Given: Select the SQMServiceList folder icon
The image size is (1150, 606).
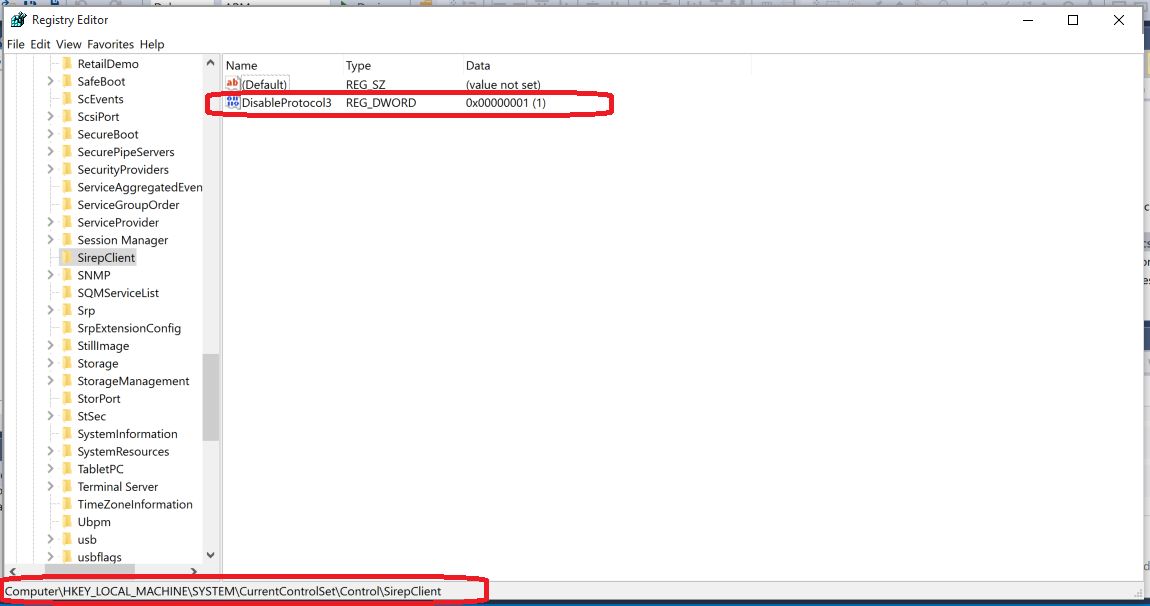Looking at the screenshot, I should tap(67, 293).
